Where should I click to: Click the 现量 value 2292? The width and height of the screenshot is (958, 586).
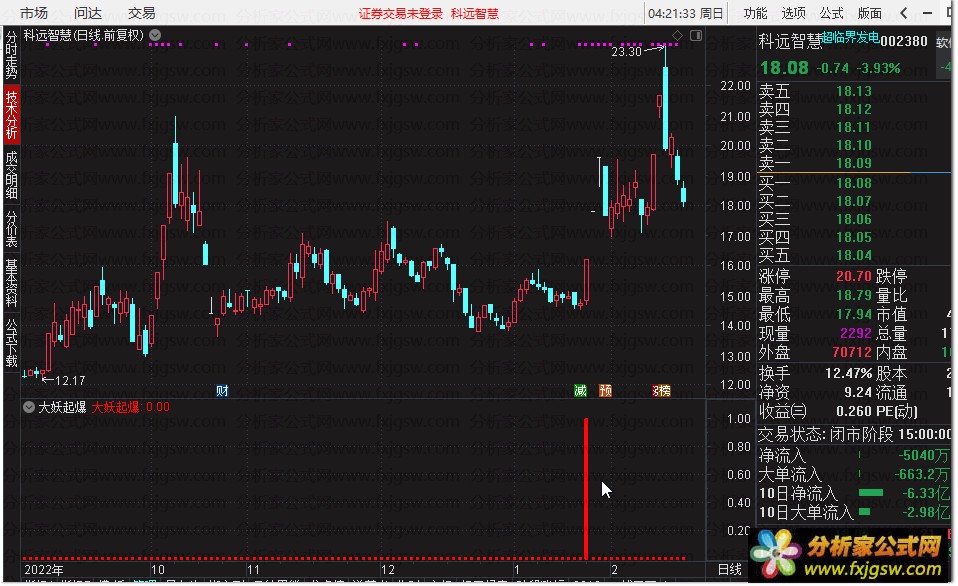click(x=855, y=334)
